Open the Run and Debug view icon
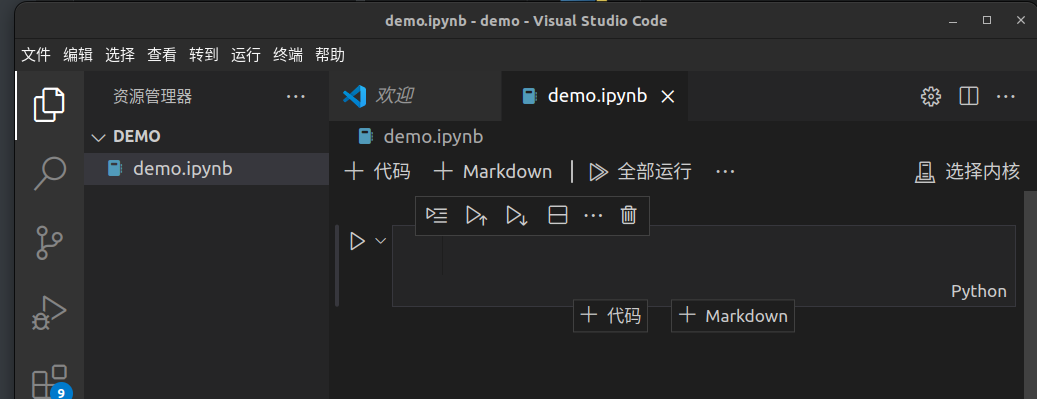The width and height of the screenshot is (1037, 399). (50, 312)
